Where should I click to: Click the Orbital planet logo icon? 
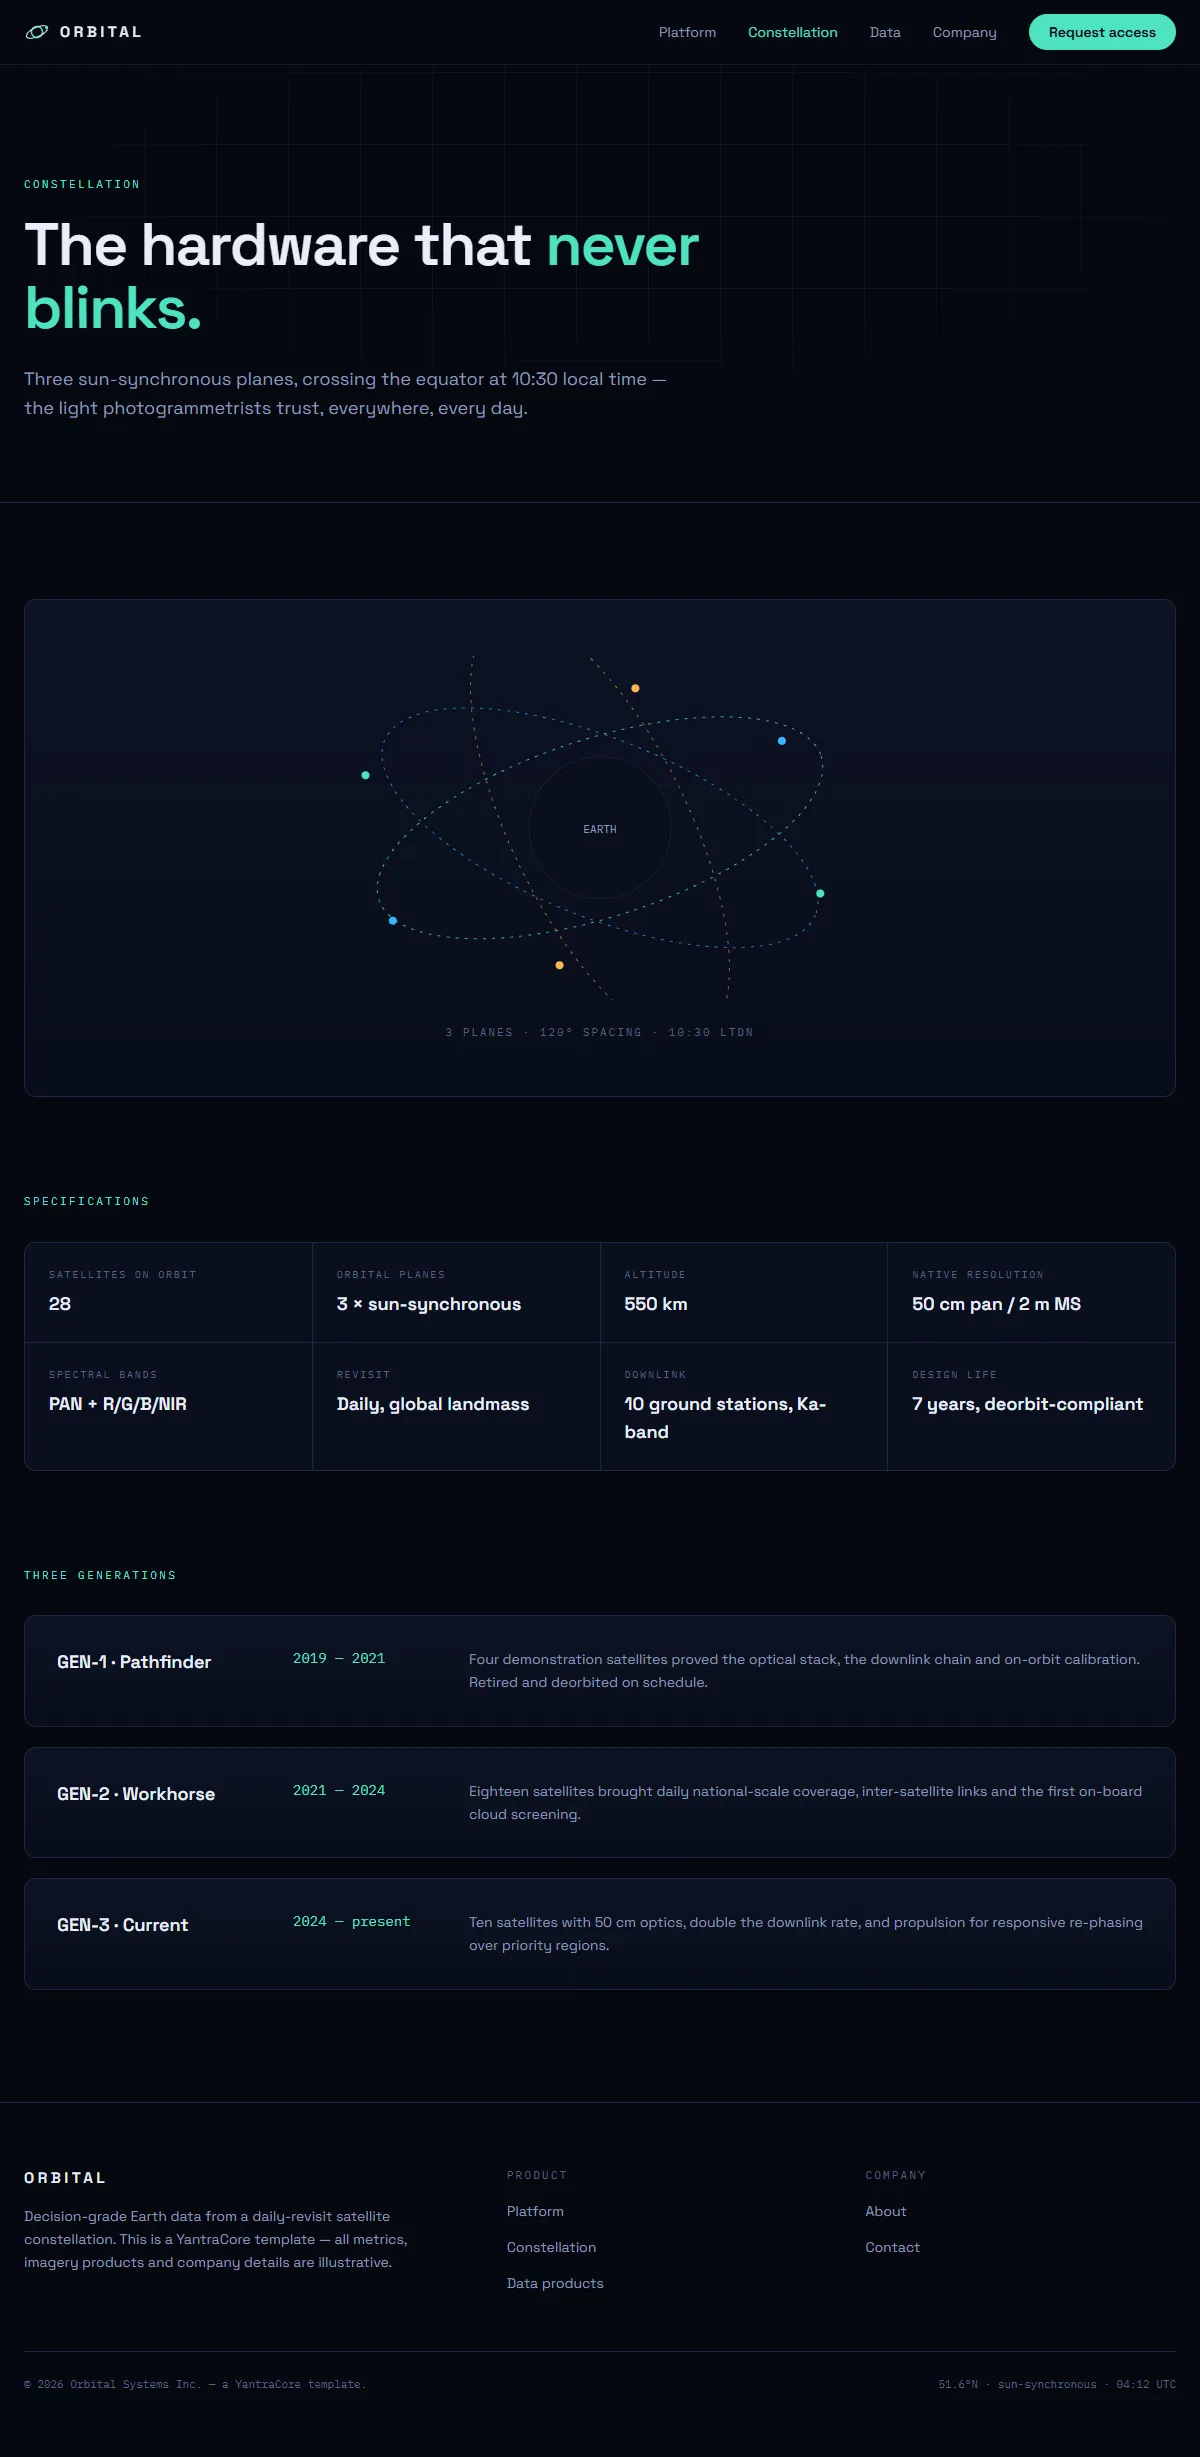coord(37,32)
